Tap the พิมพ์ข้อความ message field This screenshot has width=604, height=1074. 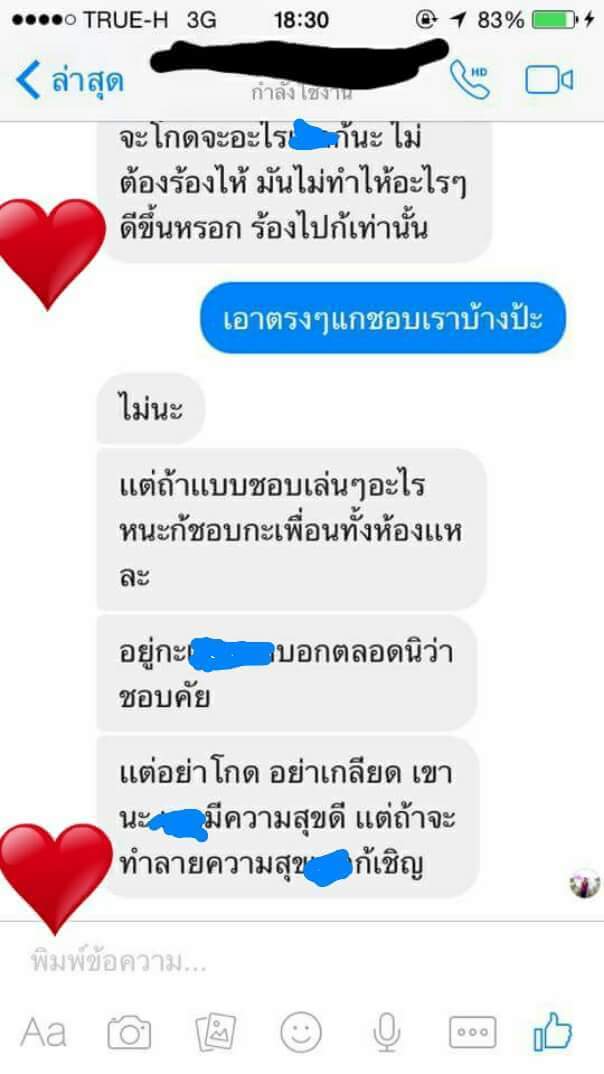point(302,962)
